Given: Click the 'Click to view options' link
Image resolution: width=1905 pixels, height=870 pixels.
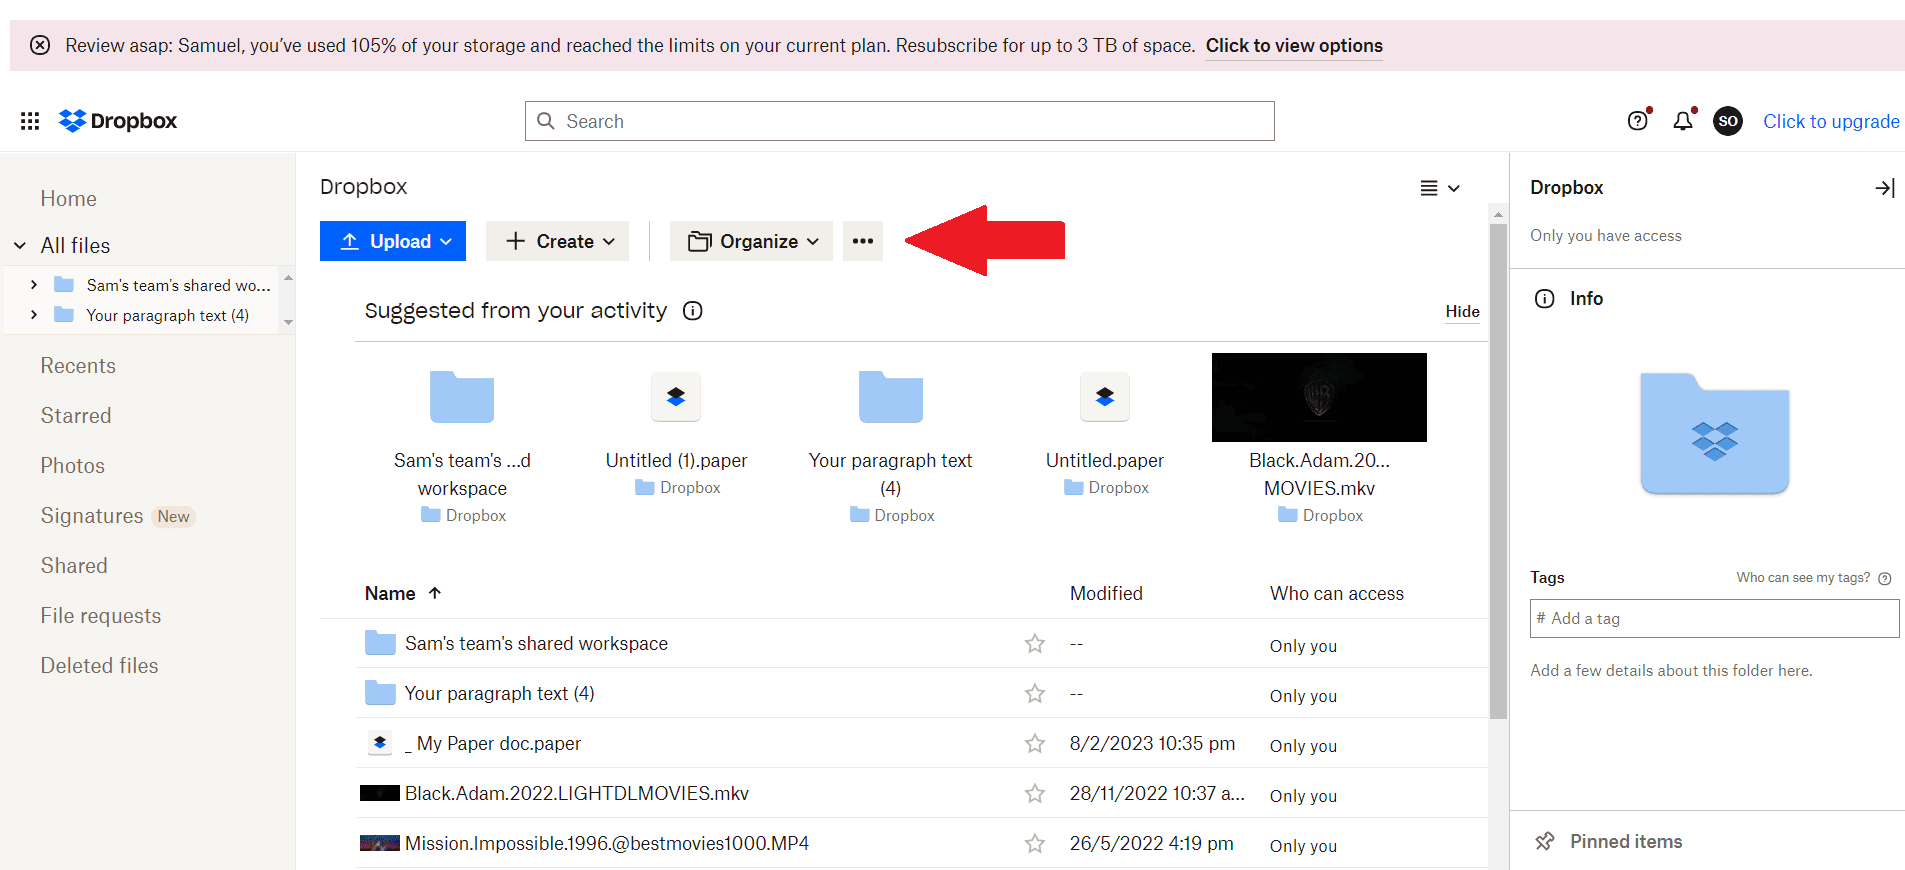Looking at the screenshot, I should coord(1294,46).
